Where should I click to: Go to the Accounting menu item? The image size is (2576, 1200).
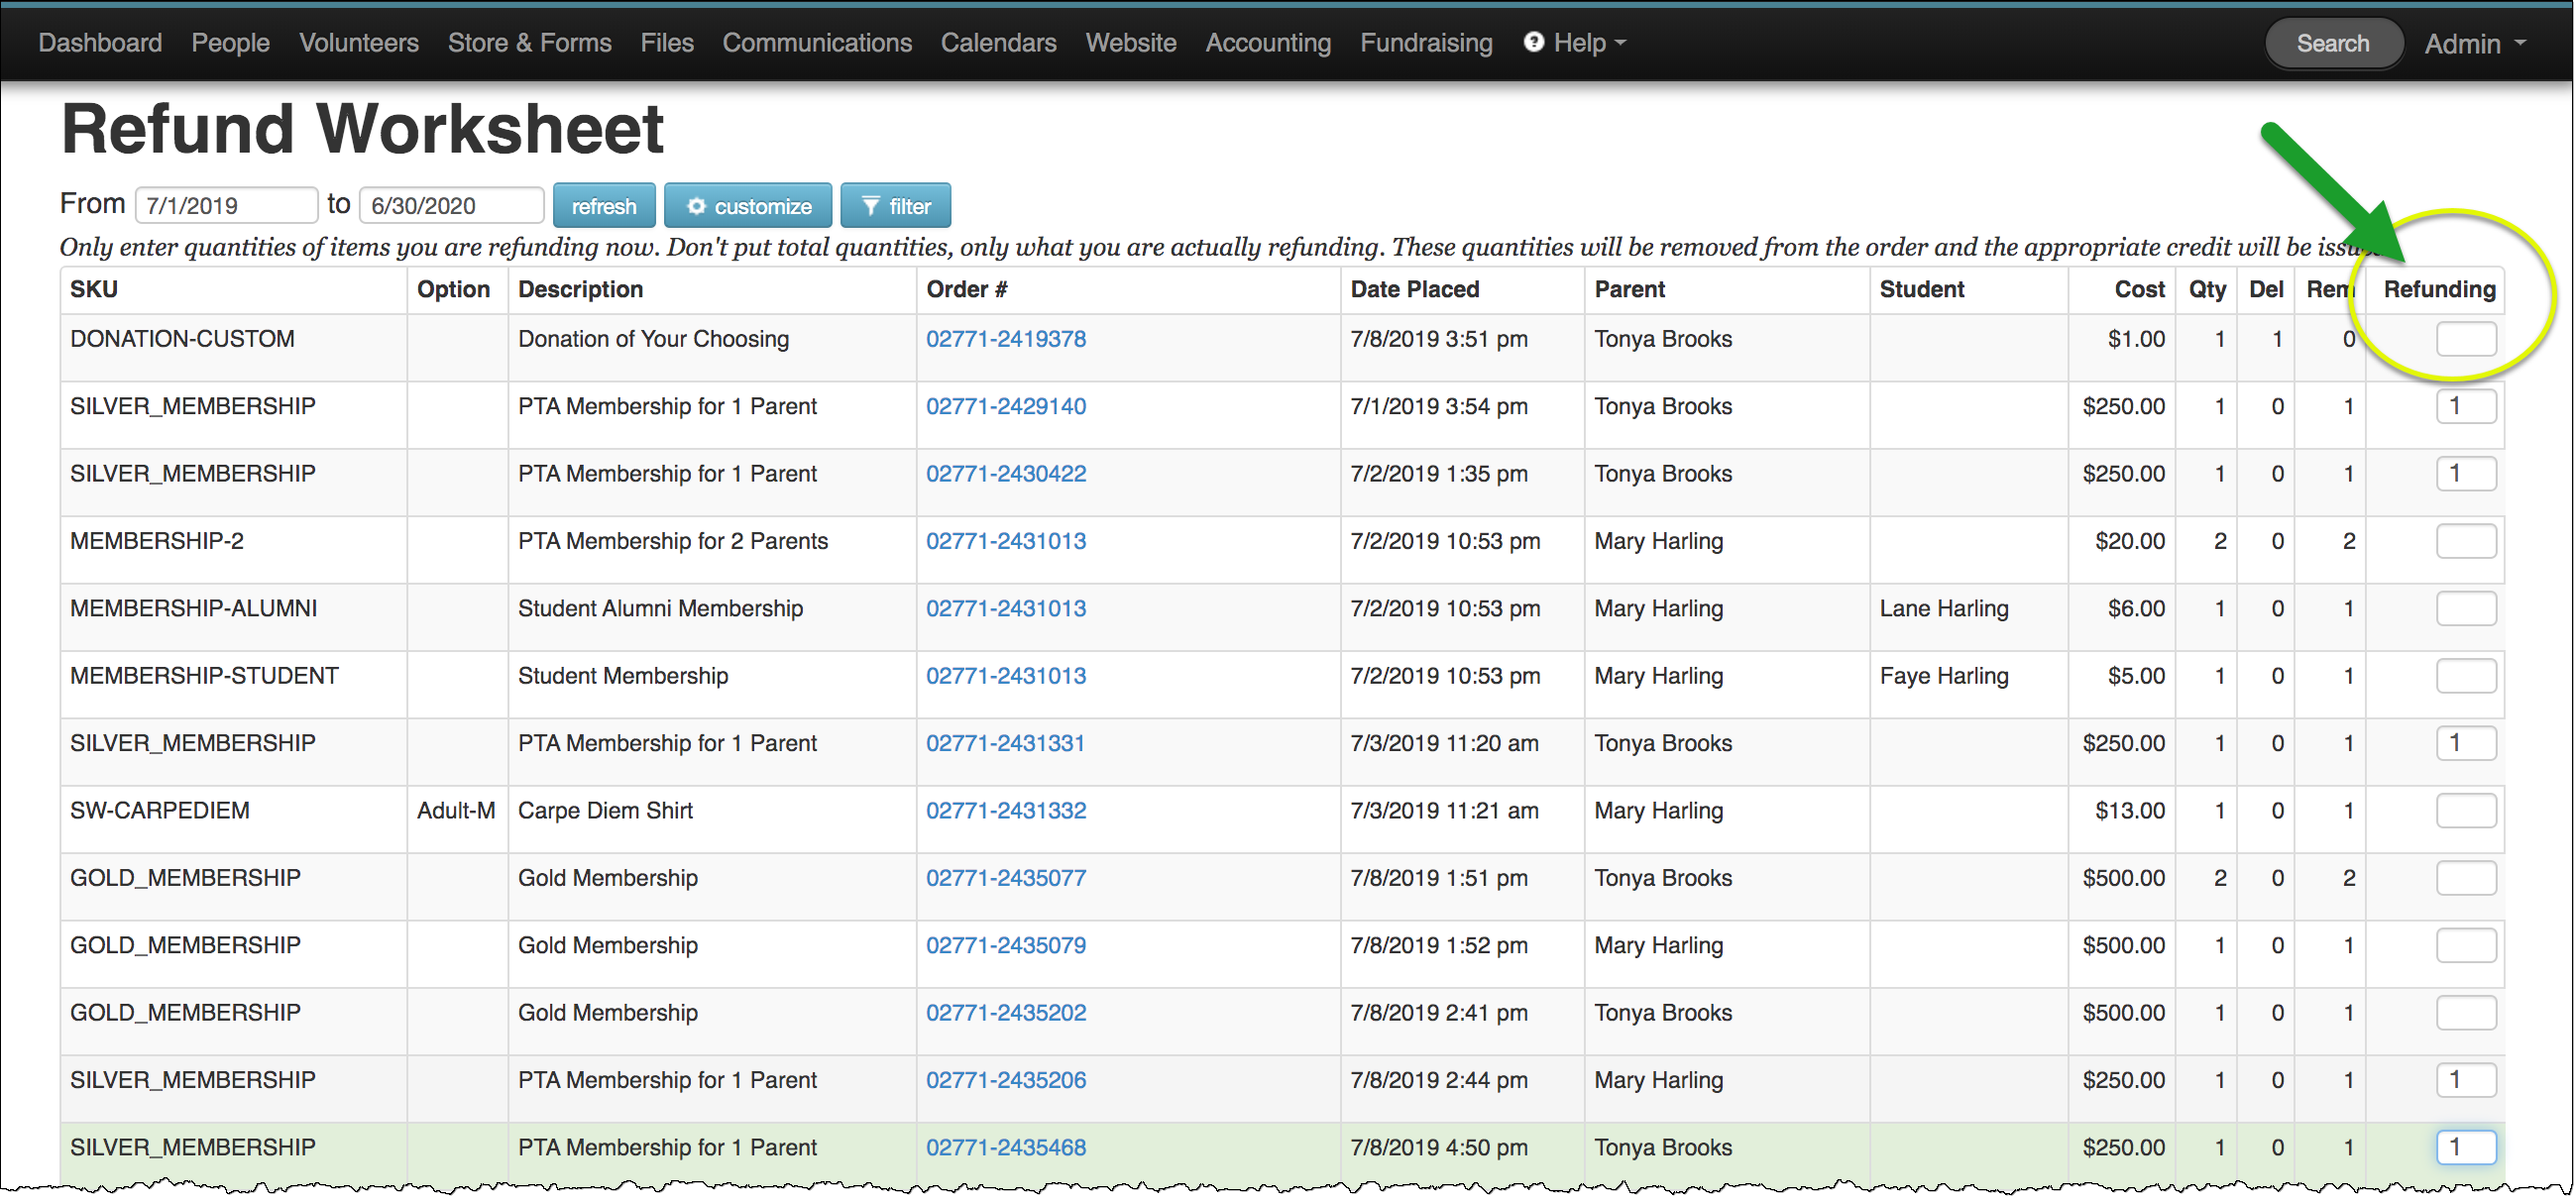click(x=1267, y=43)
